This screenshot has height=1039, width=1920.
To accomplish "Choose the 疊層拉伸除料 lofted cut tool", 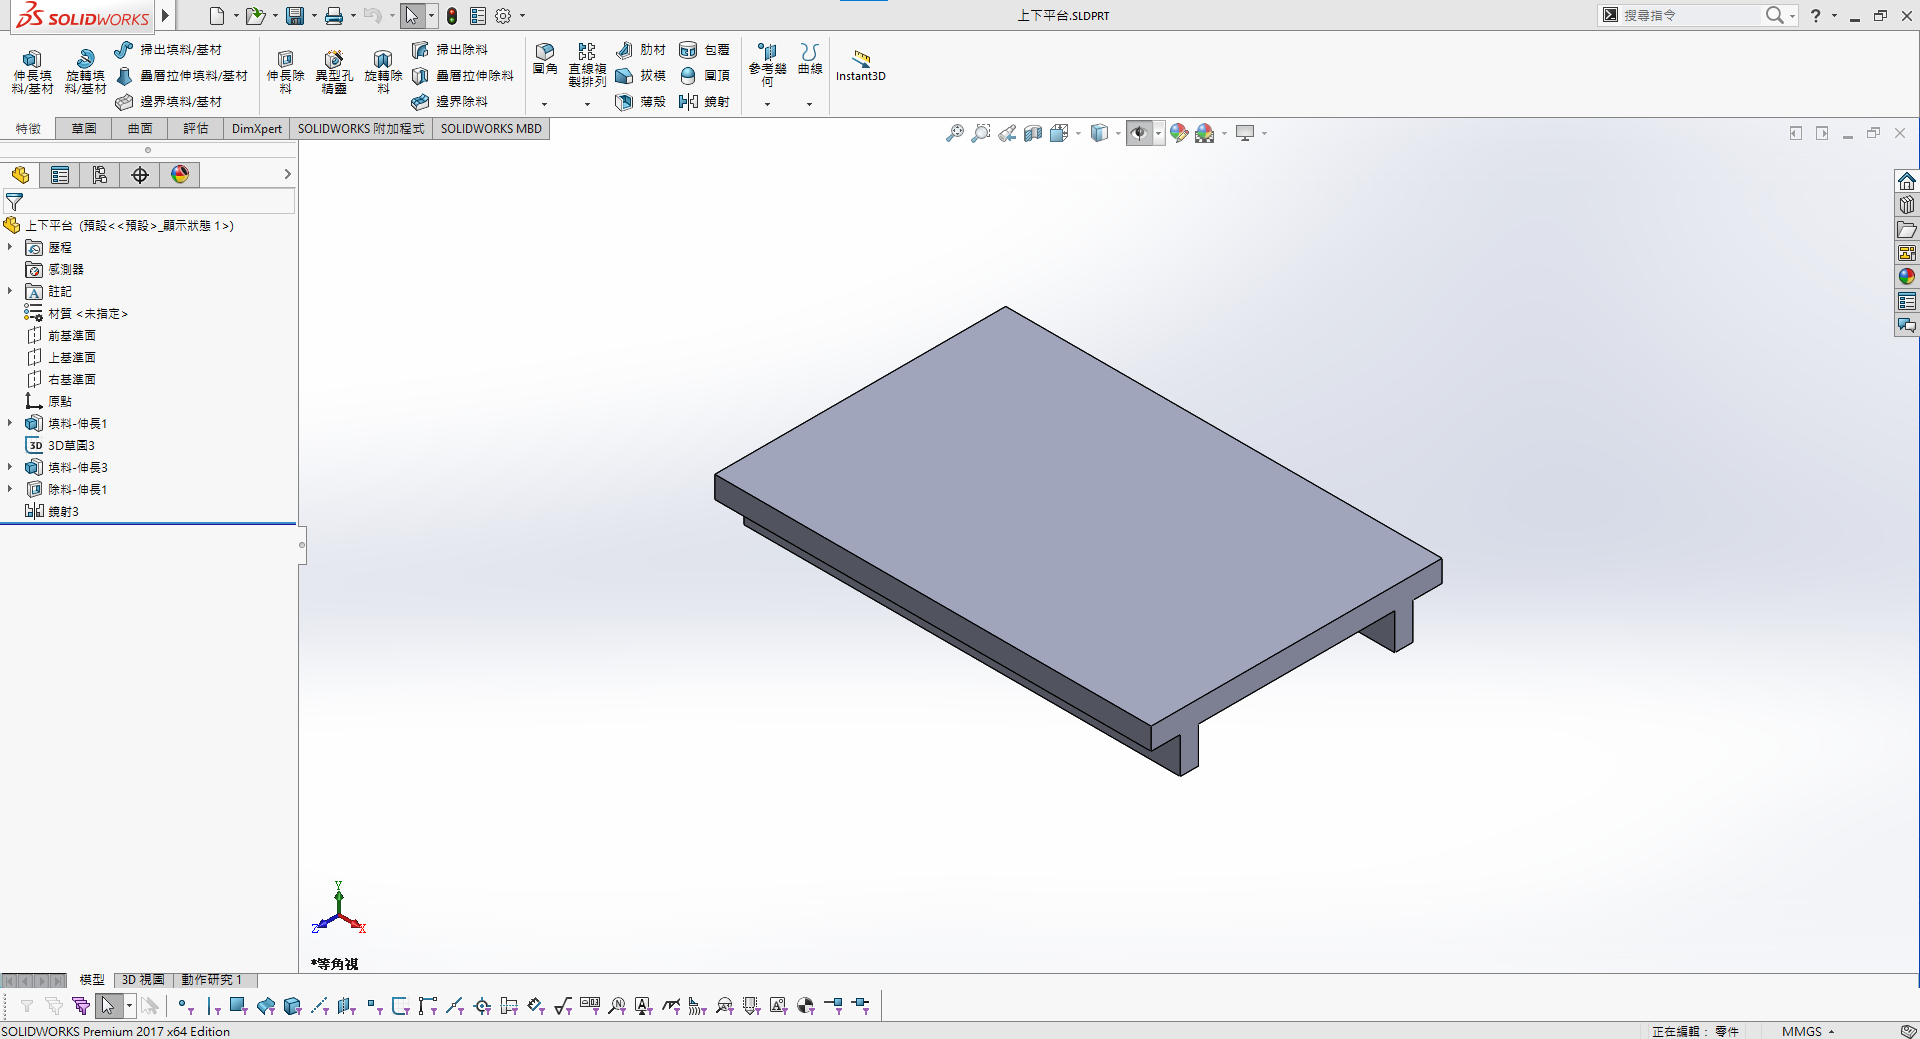I will (x=463, y=76).
